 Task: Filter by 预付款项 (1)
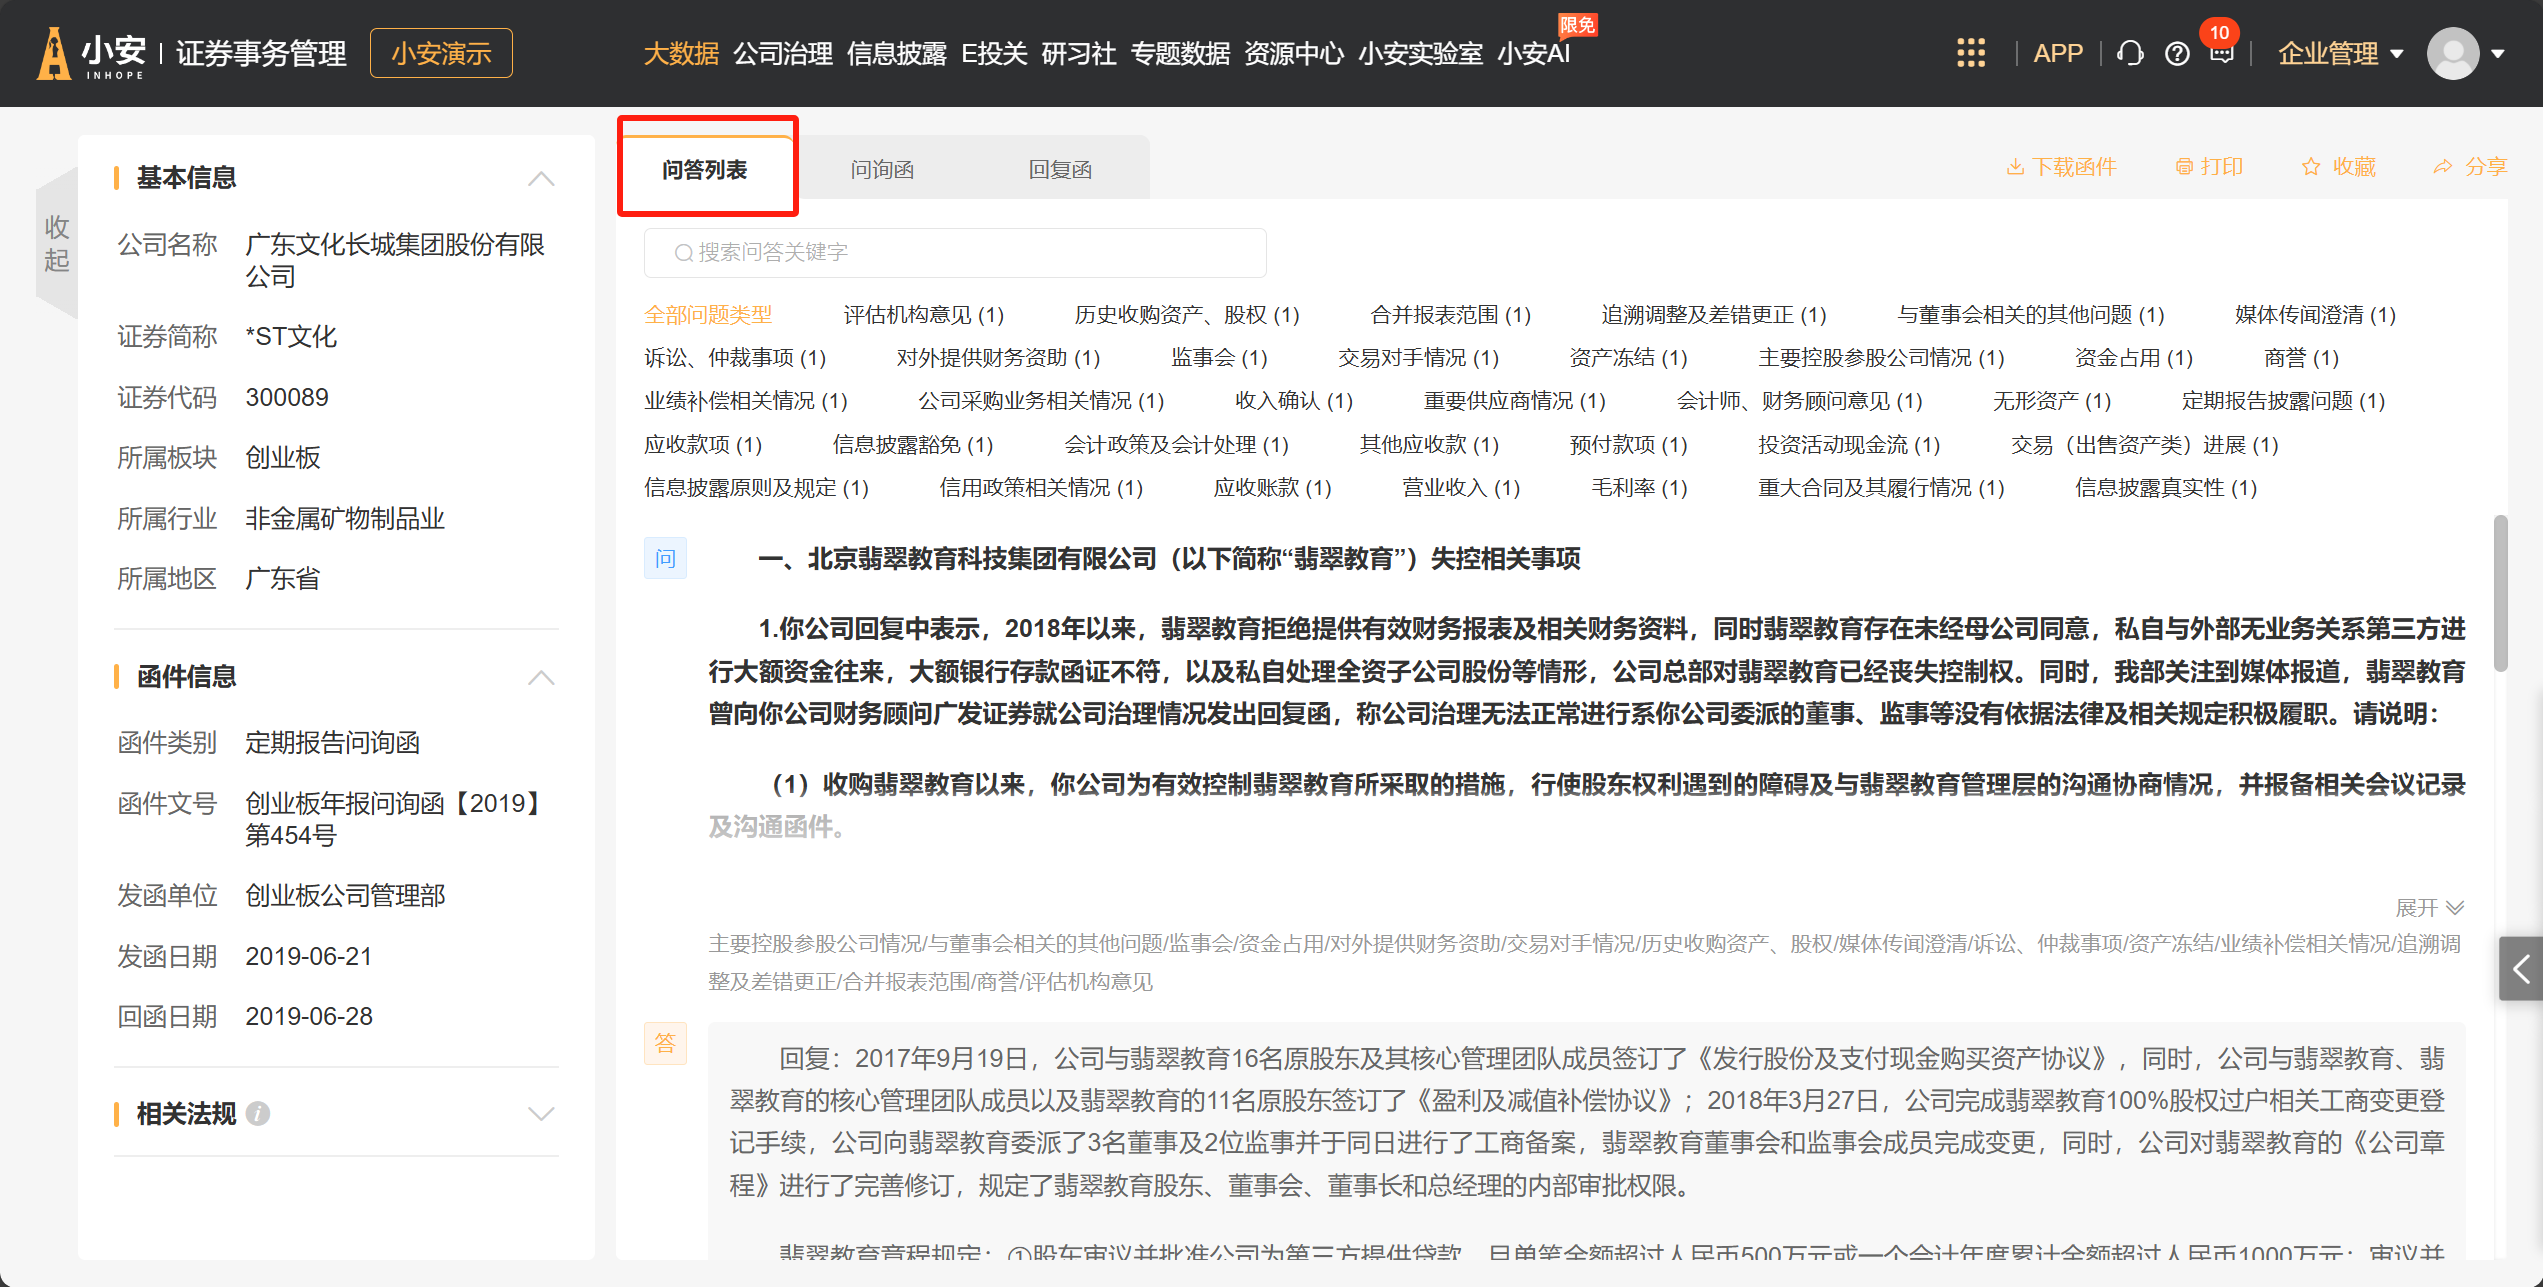coord(1628,445)
